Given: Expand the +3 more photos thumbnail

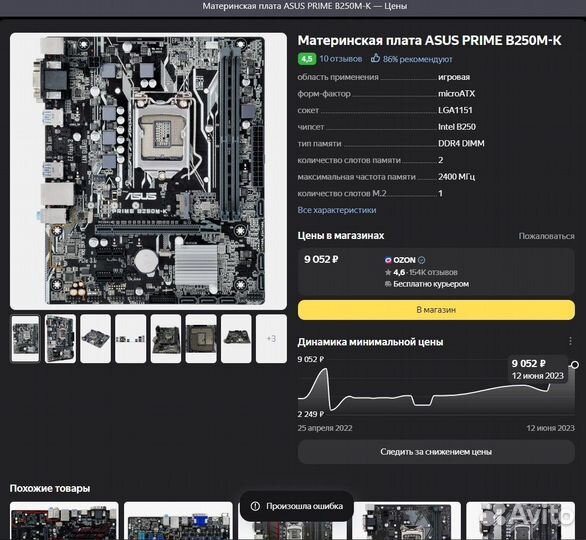Looking at the screenshot, I should (271, 339).
